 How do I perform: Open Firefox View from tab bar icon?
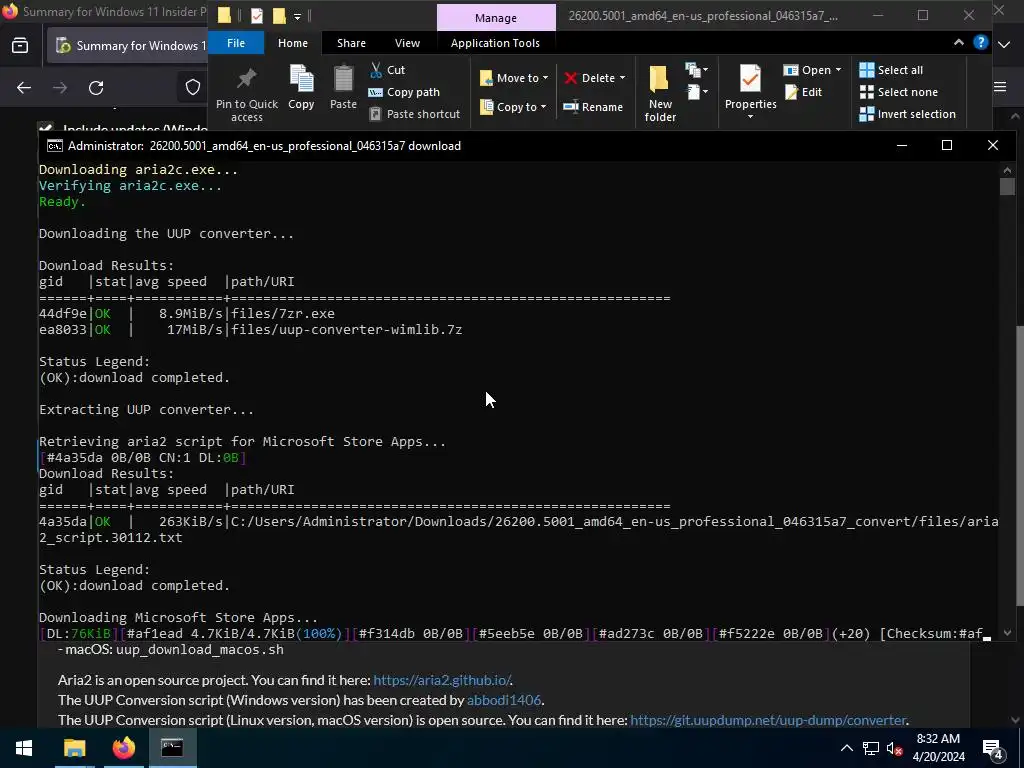[x=20, y=46]
